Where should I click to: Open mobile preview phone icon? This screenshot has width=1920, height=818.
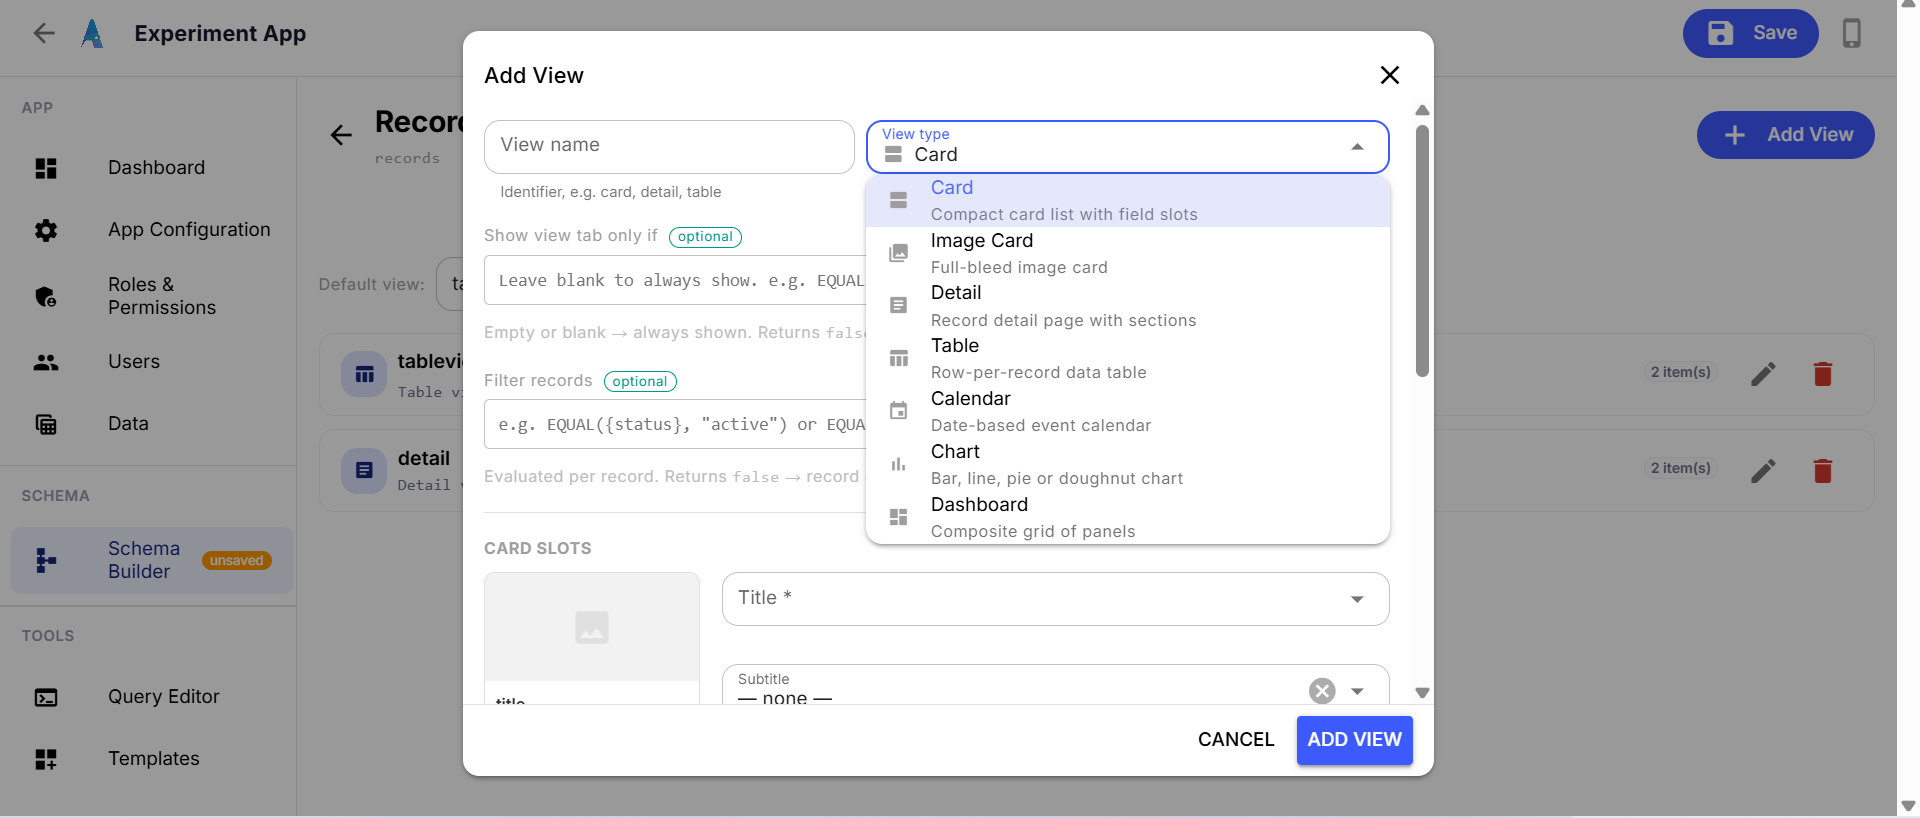click(1852, 33)
